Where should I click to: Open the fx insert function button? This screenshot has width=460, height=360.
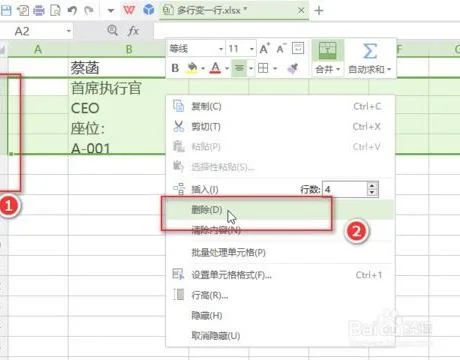(133, 31)
